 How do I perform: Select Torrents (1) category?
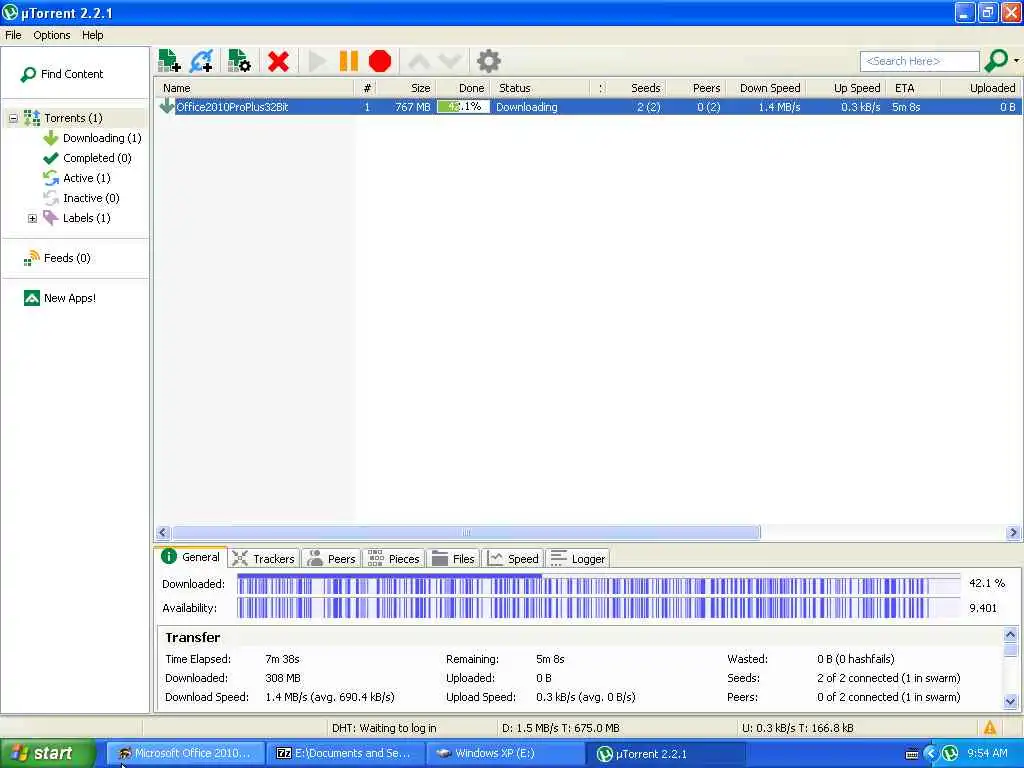tap(73, 118)
